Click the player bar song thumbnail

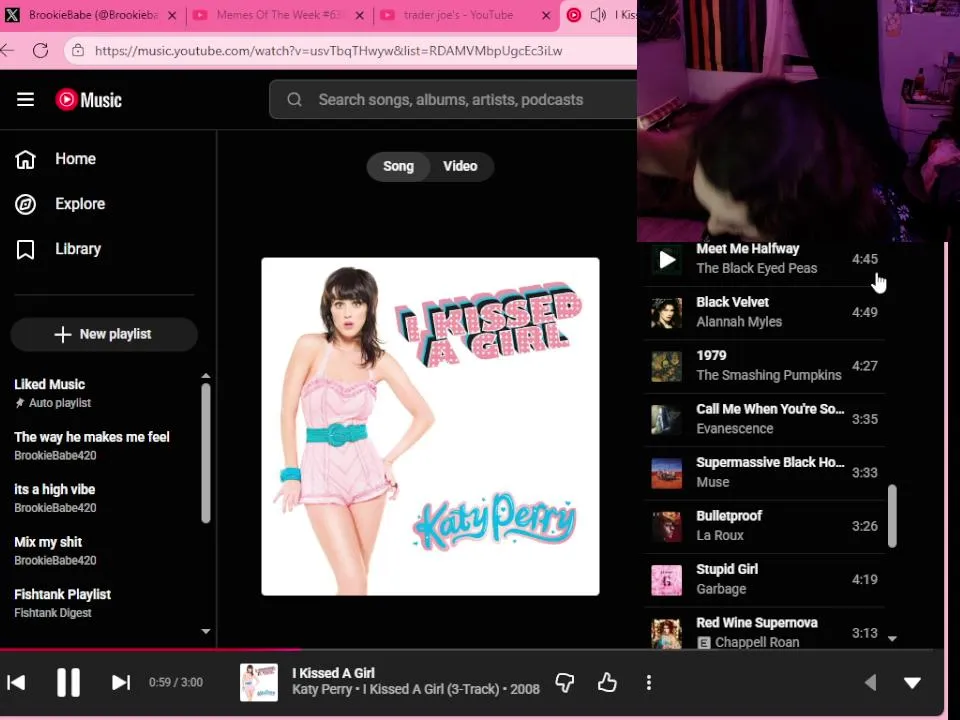pos(258,683)
